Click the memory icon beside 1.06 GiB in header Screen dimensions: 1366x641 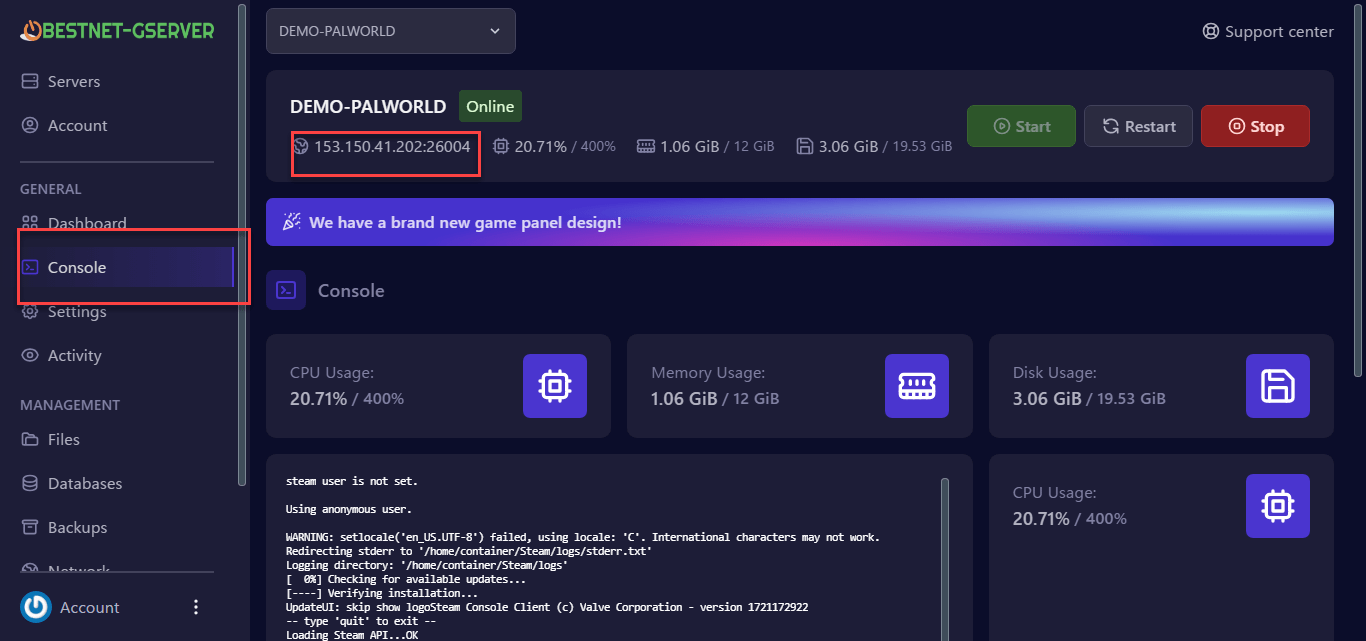point(646,146)
